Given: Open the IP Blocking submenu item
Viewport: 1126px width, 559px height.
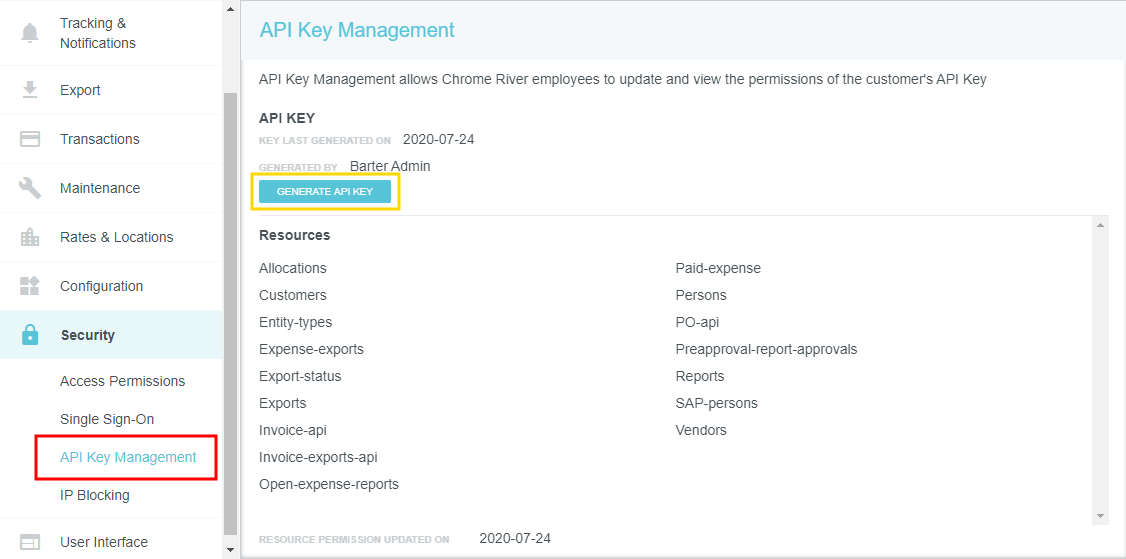Looking at the screenshot, I should coord(94,495).
